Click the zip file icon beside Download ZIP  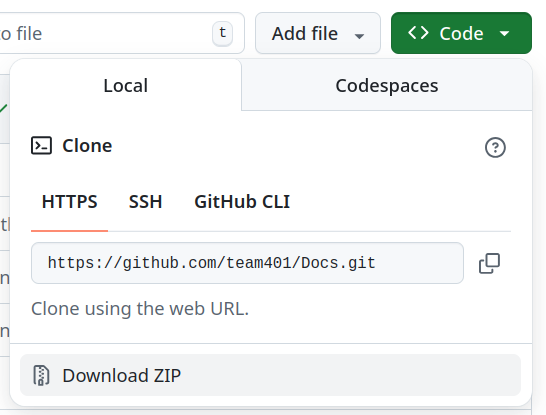coord(41,375)
